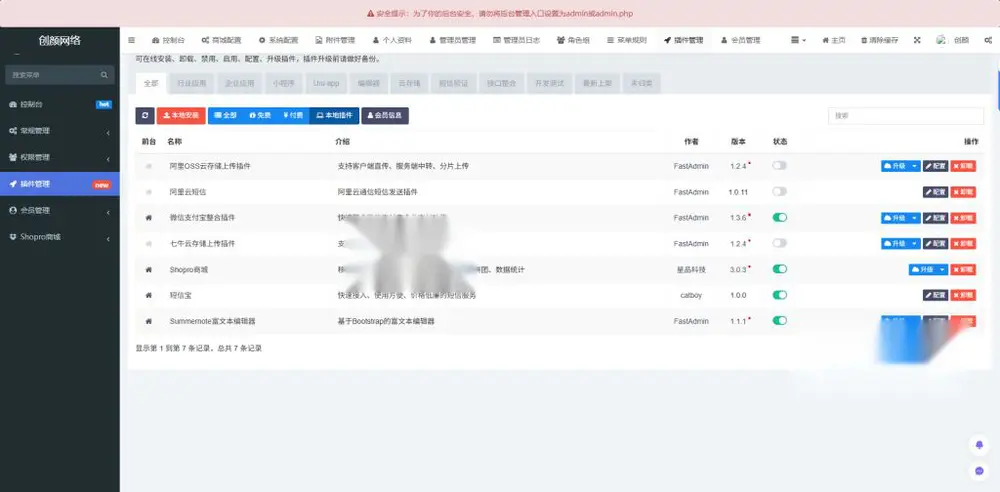Click the home icon in Shopro商城 row
The height and width of the screenshot is (492, 1000).
pos(149,270)
